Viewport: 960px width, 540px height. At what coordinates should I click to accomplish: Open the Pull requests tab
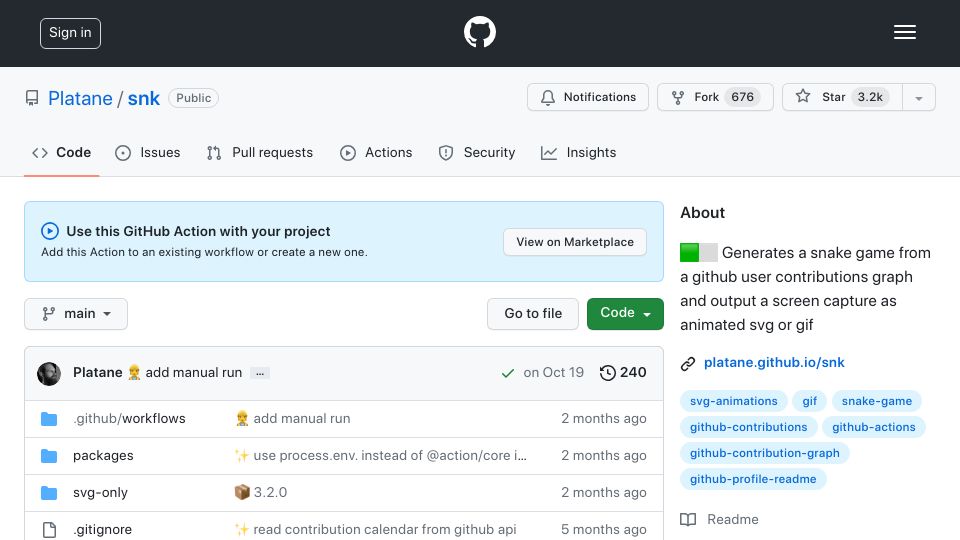260,152
